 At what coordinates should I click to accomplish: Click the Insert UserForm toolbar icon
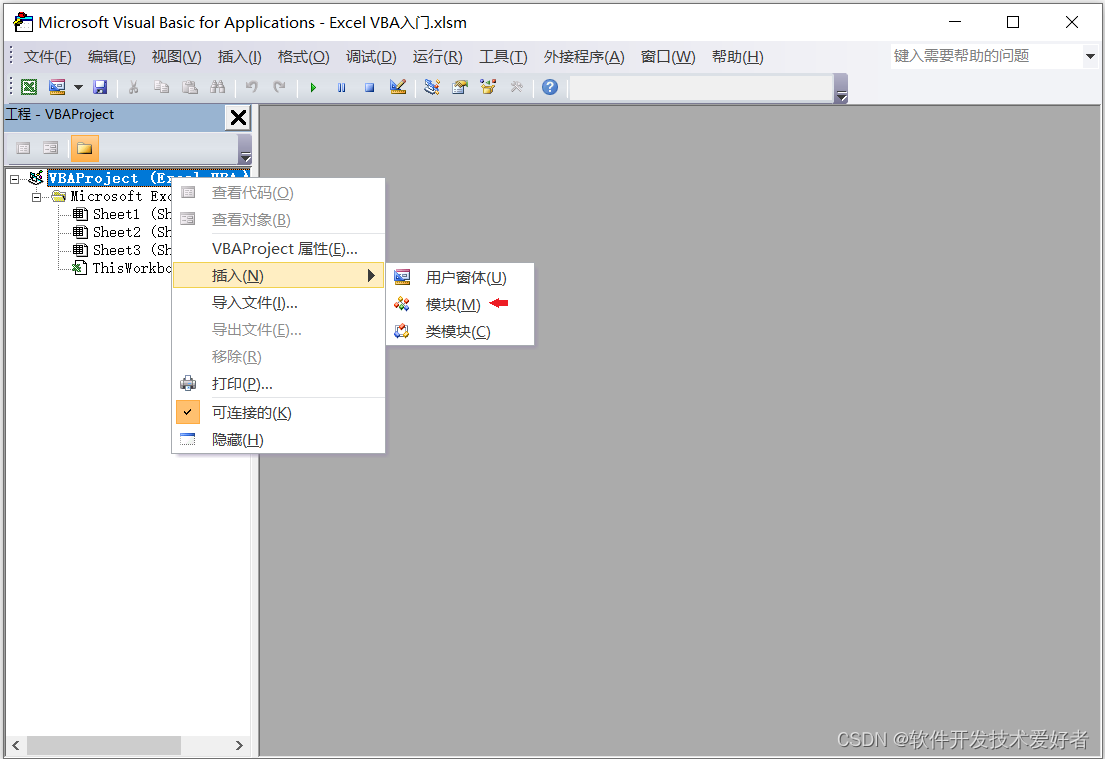point(57,87)
